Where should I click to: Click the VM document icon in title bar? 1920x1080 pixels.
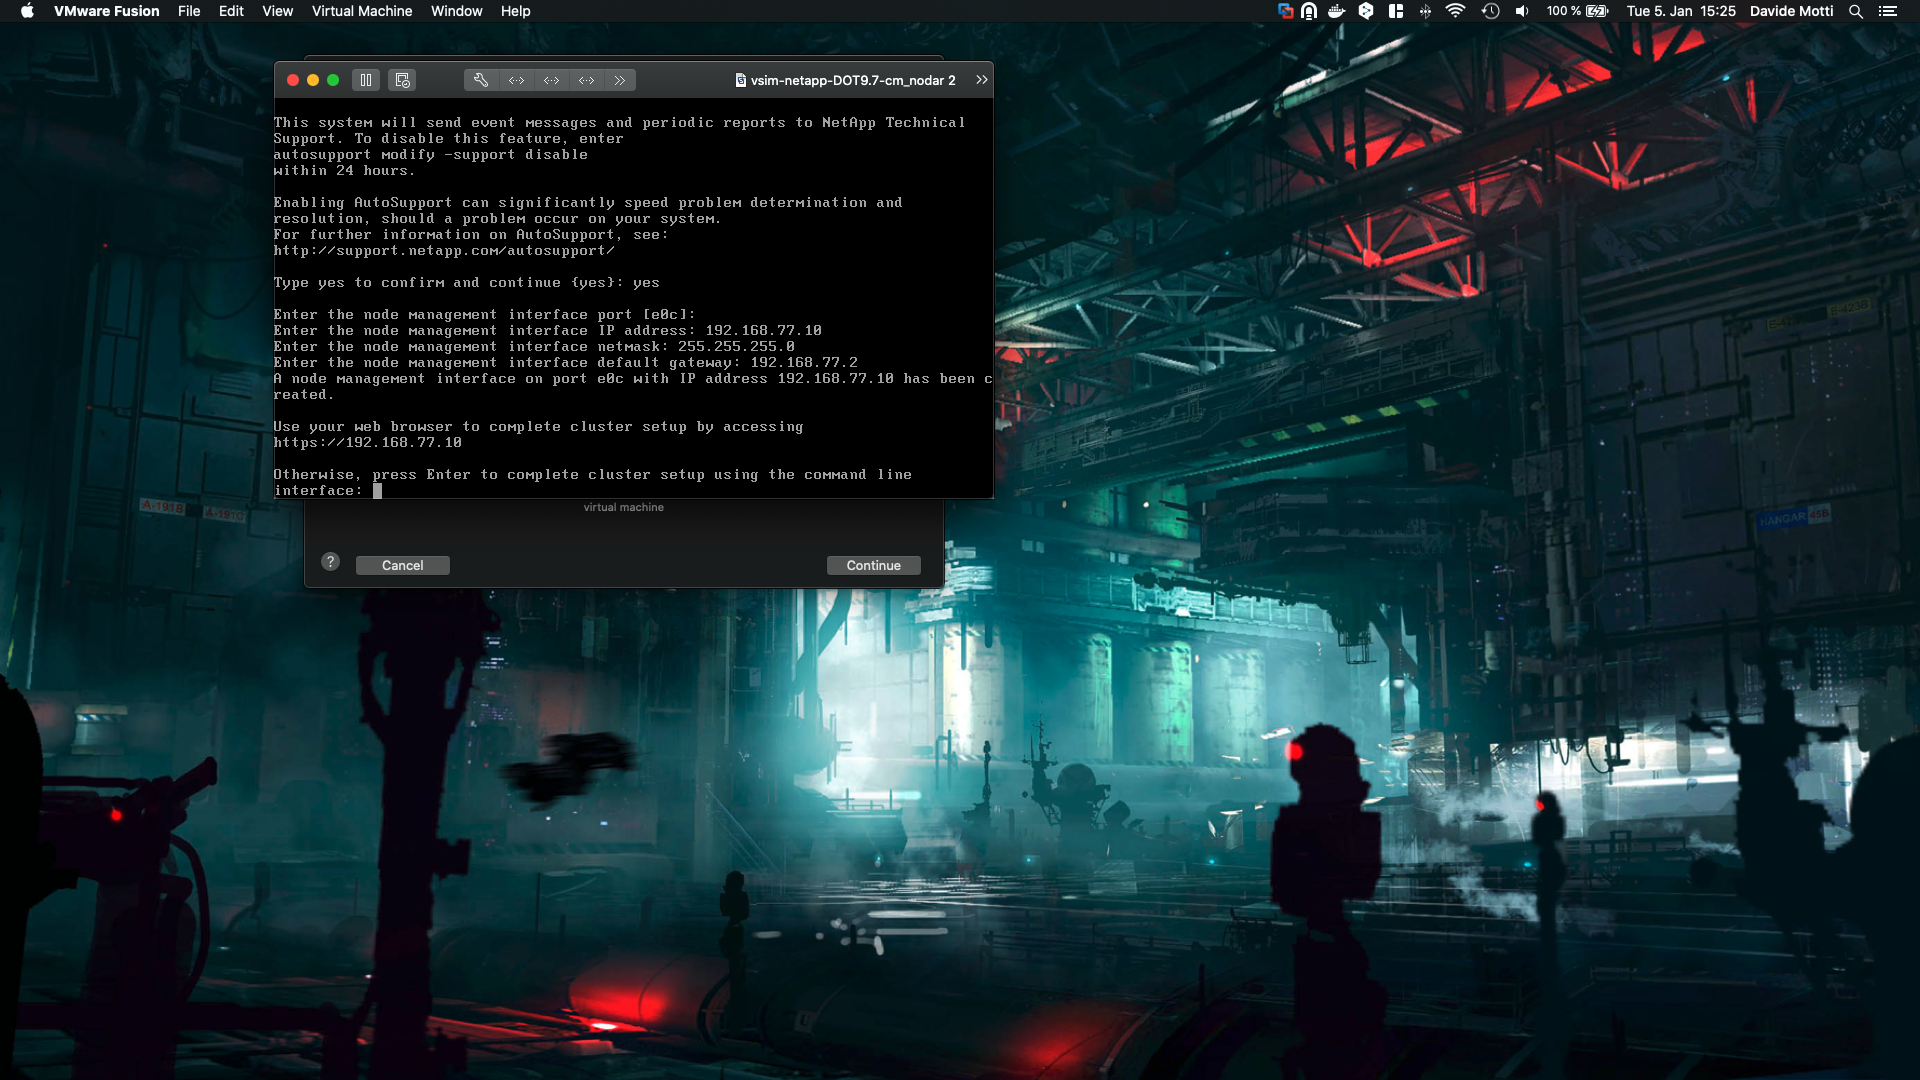(x=741, y=80)
